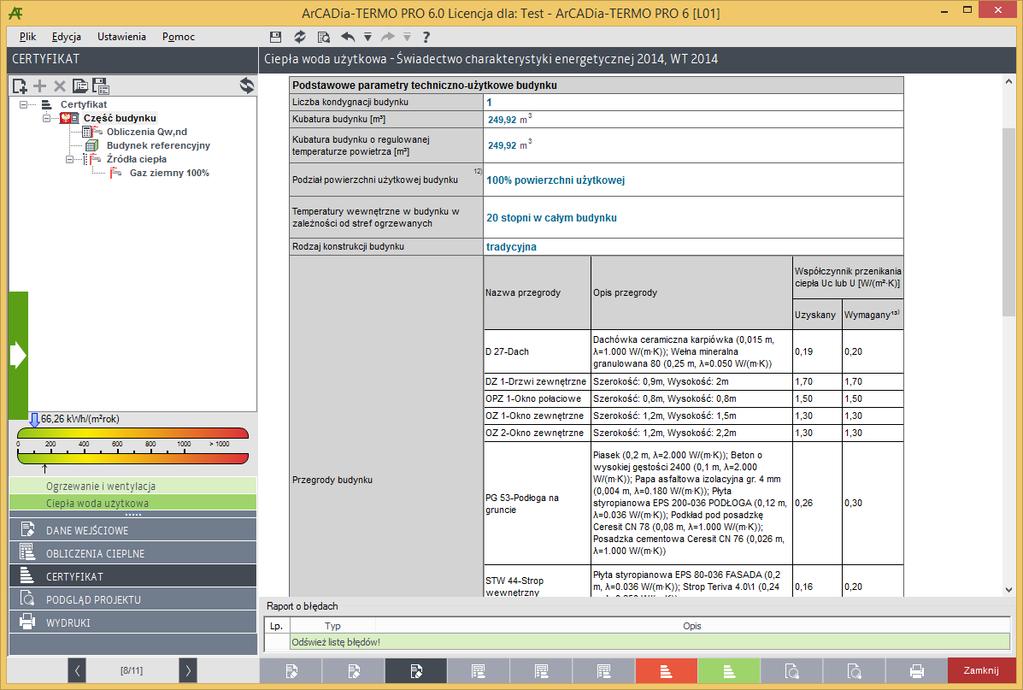This screenshot has height=690, width=1023.
Task: Click the greyed-out Redo arrow icon
Action: coord(388,37)
